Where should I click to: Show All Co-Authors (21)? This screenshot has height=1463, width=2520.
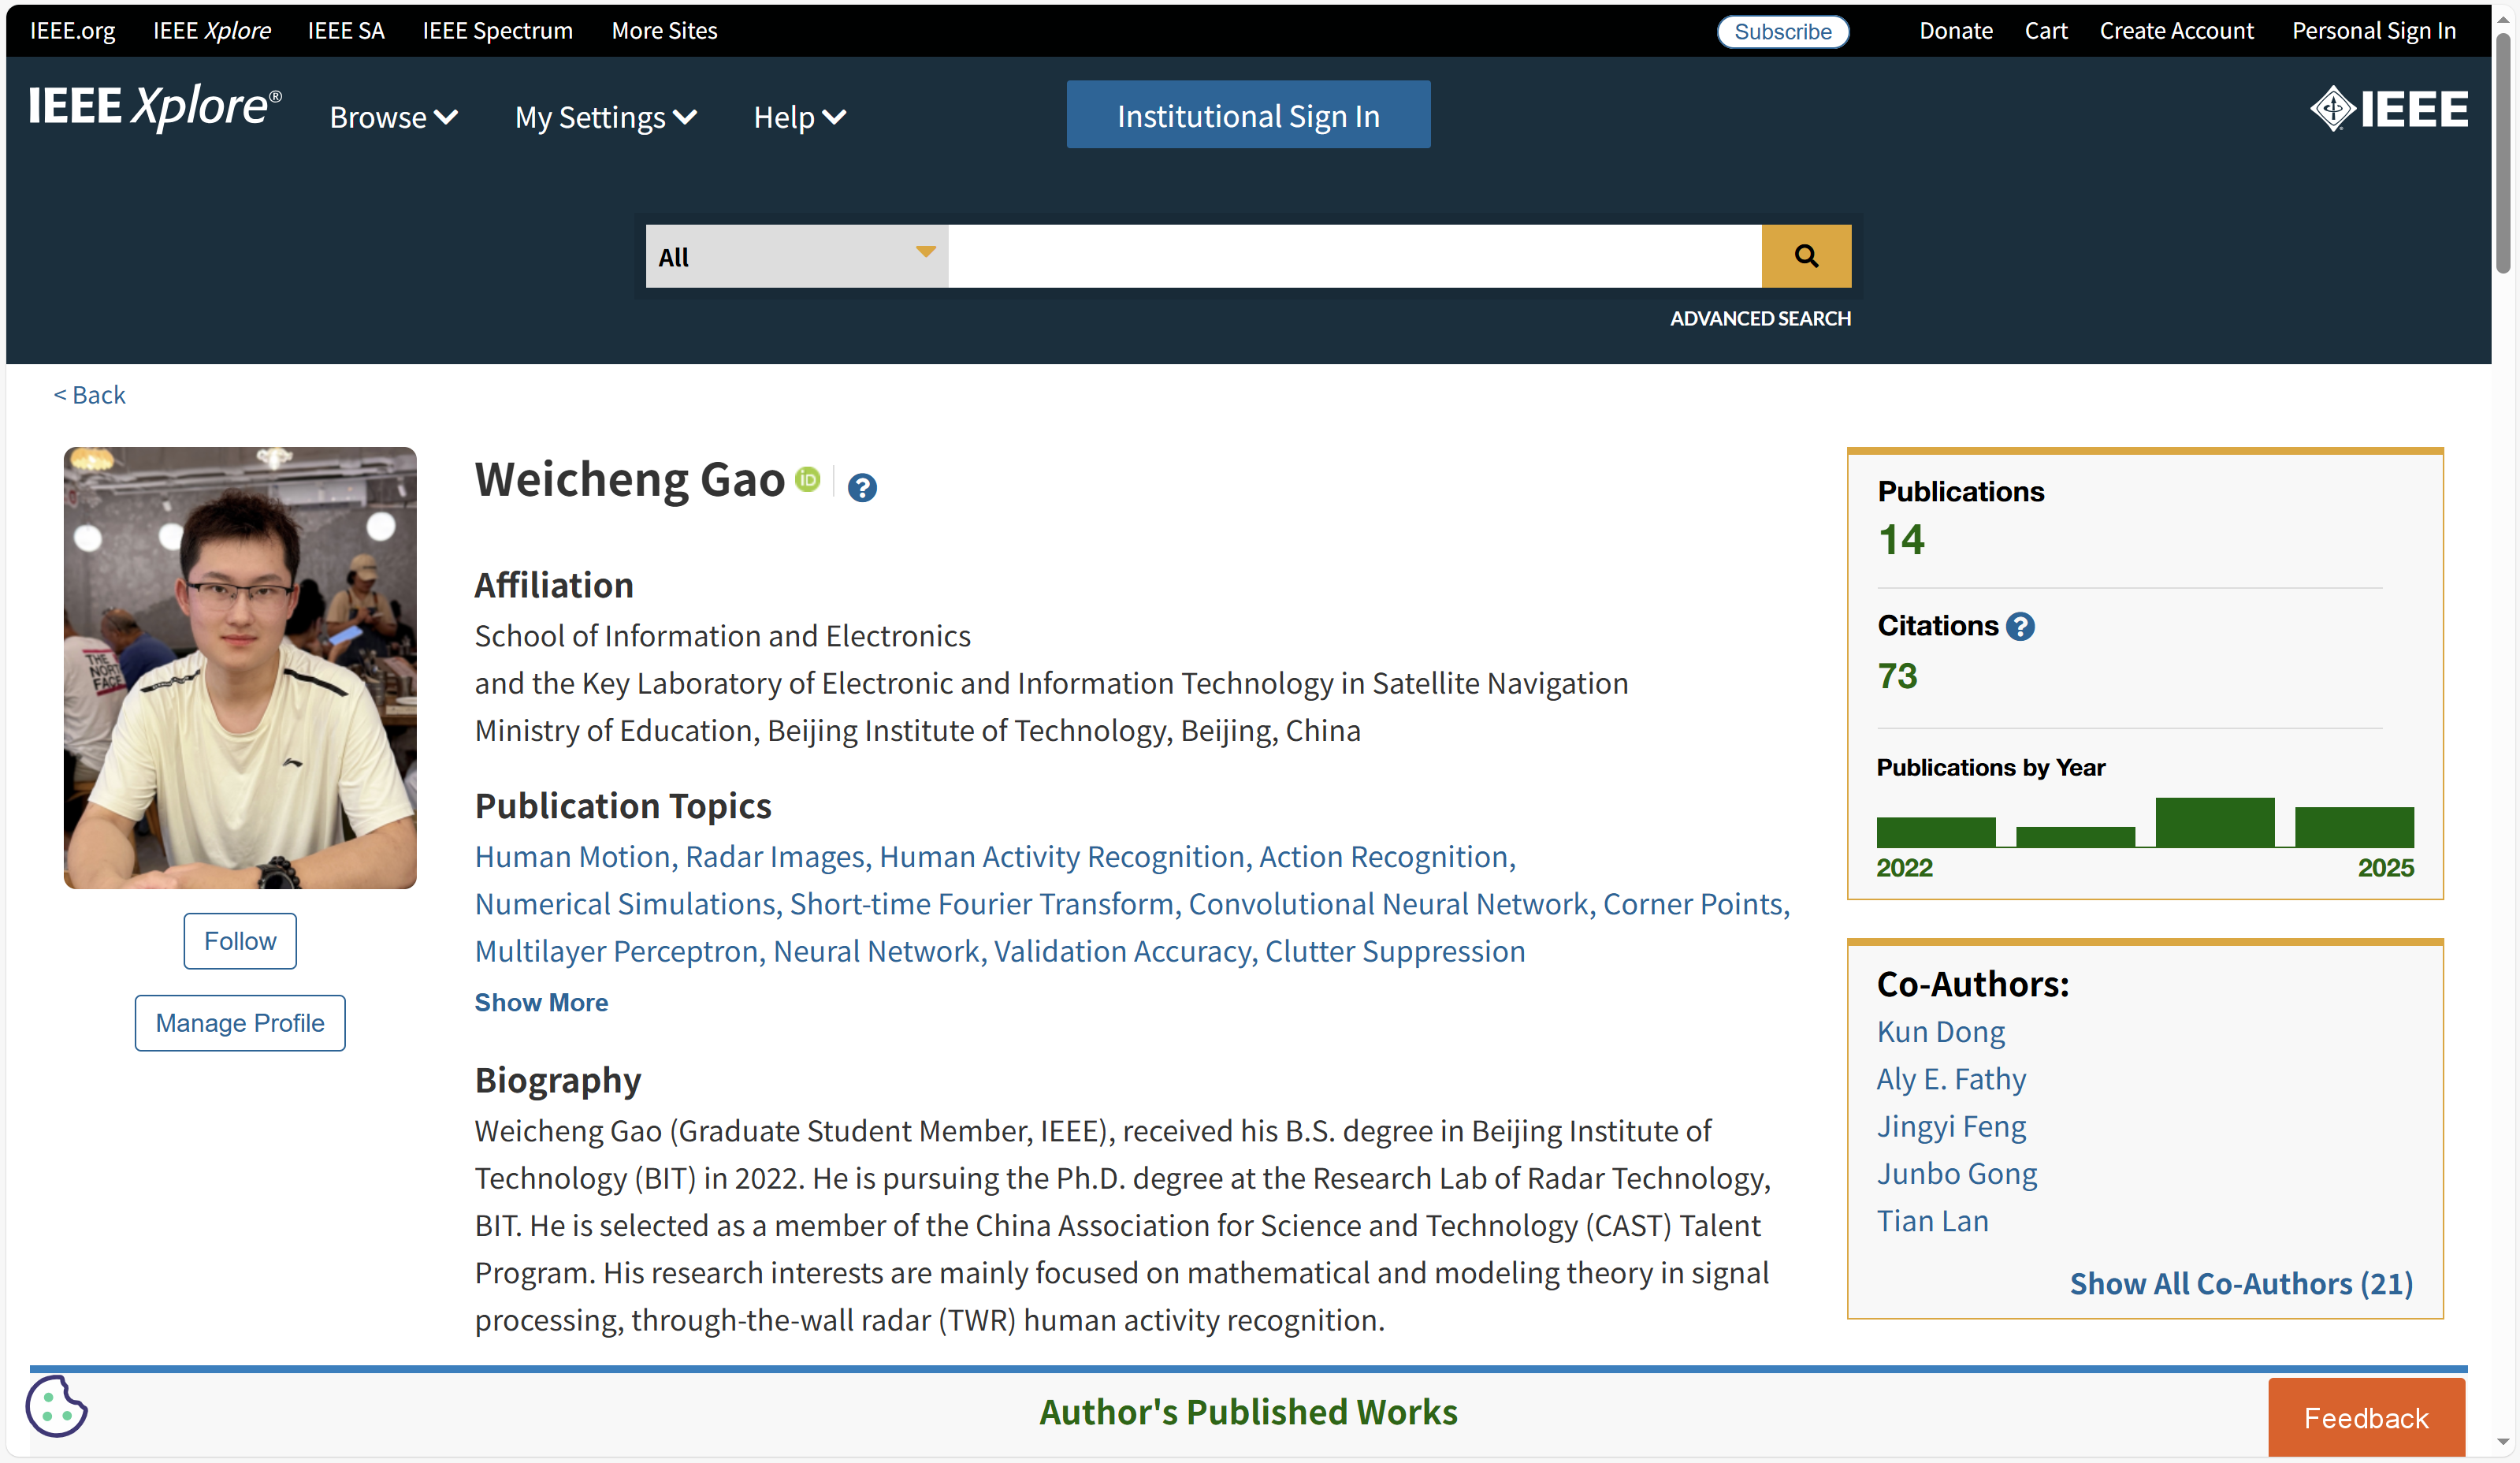click(2240, 1284)
